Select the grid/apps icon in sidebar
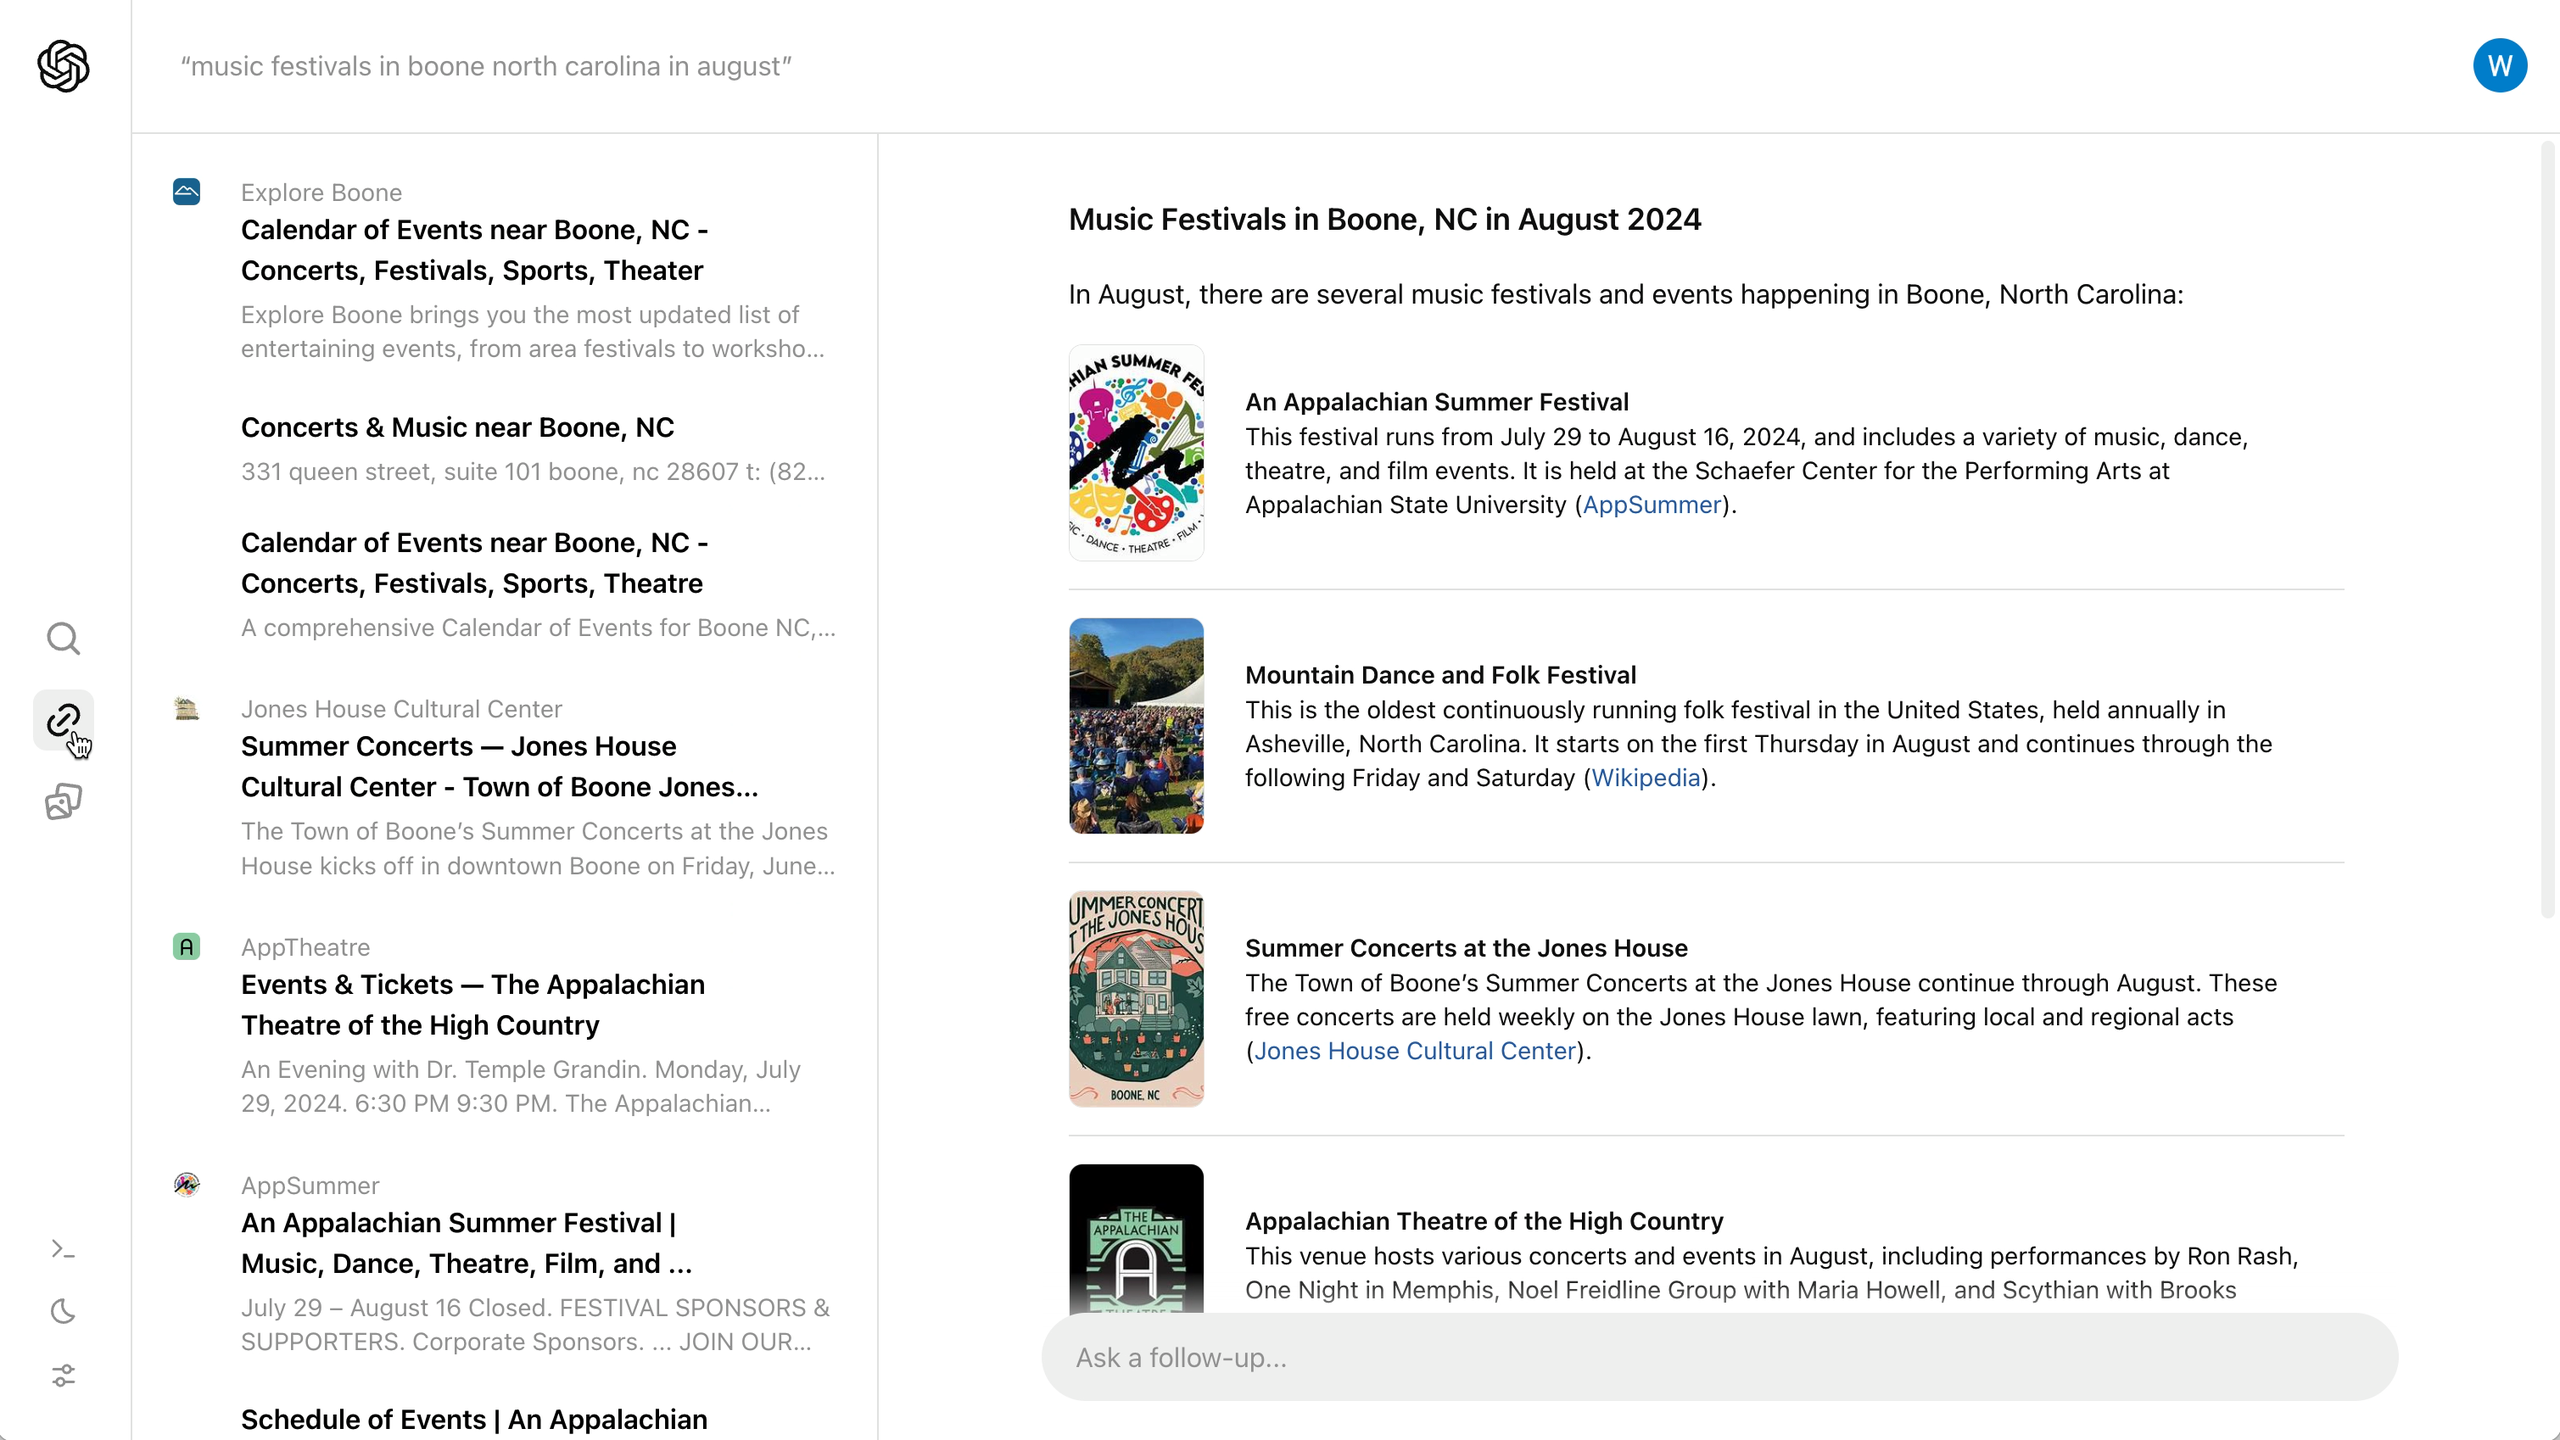 click(65, 802)
